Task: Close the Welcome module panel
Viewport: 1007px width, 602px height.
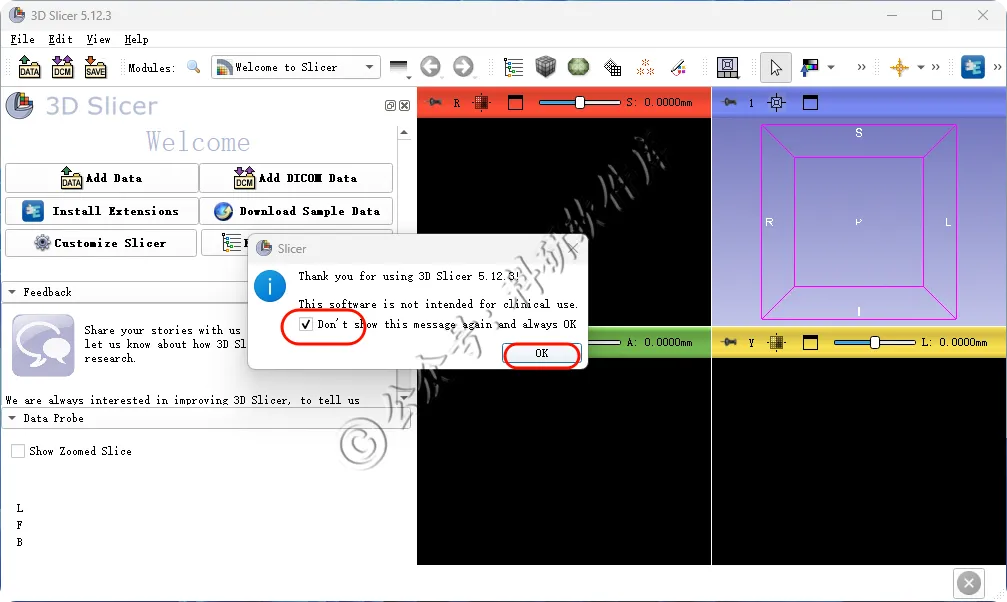Action: tap(404, 105)
